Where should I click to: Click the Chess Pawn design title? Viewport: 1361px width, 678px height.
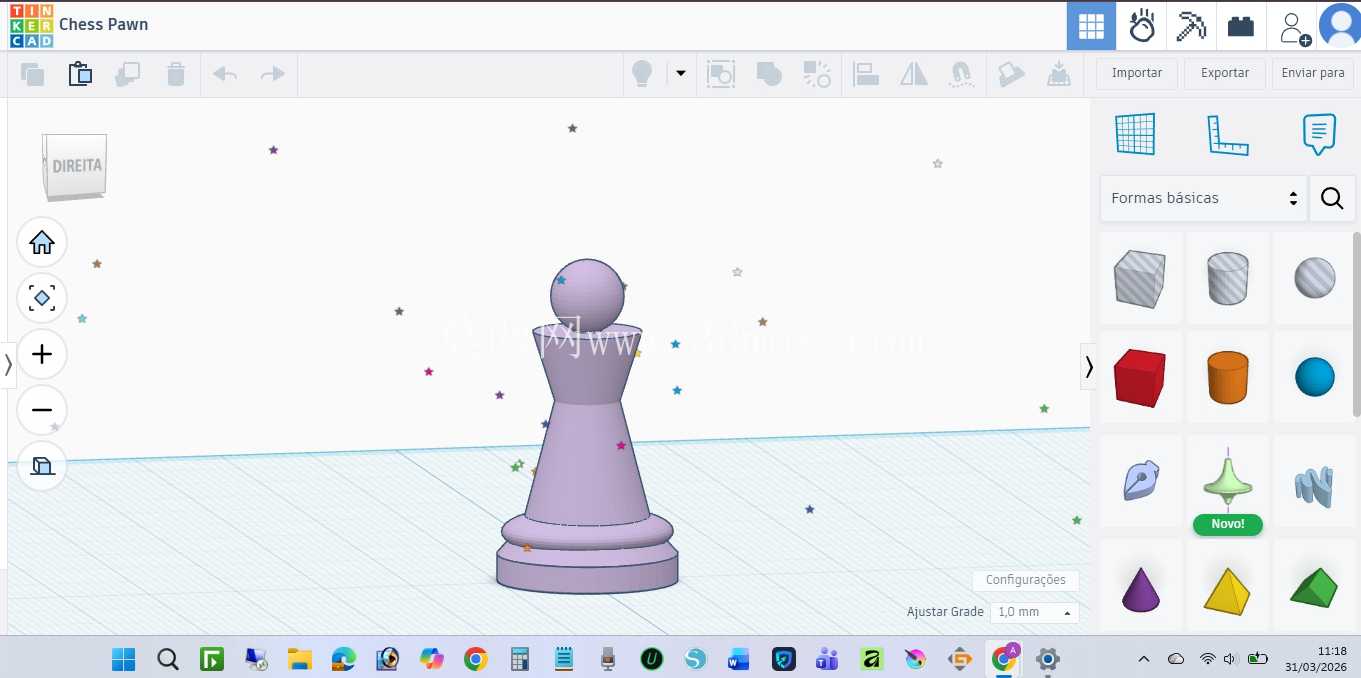[x=103, y=25]
